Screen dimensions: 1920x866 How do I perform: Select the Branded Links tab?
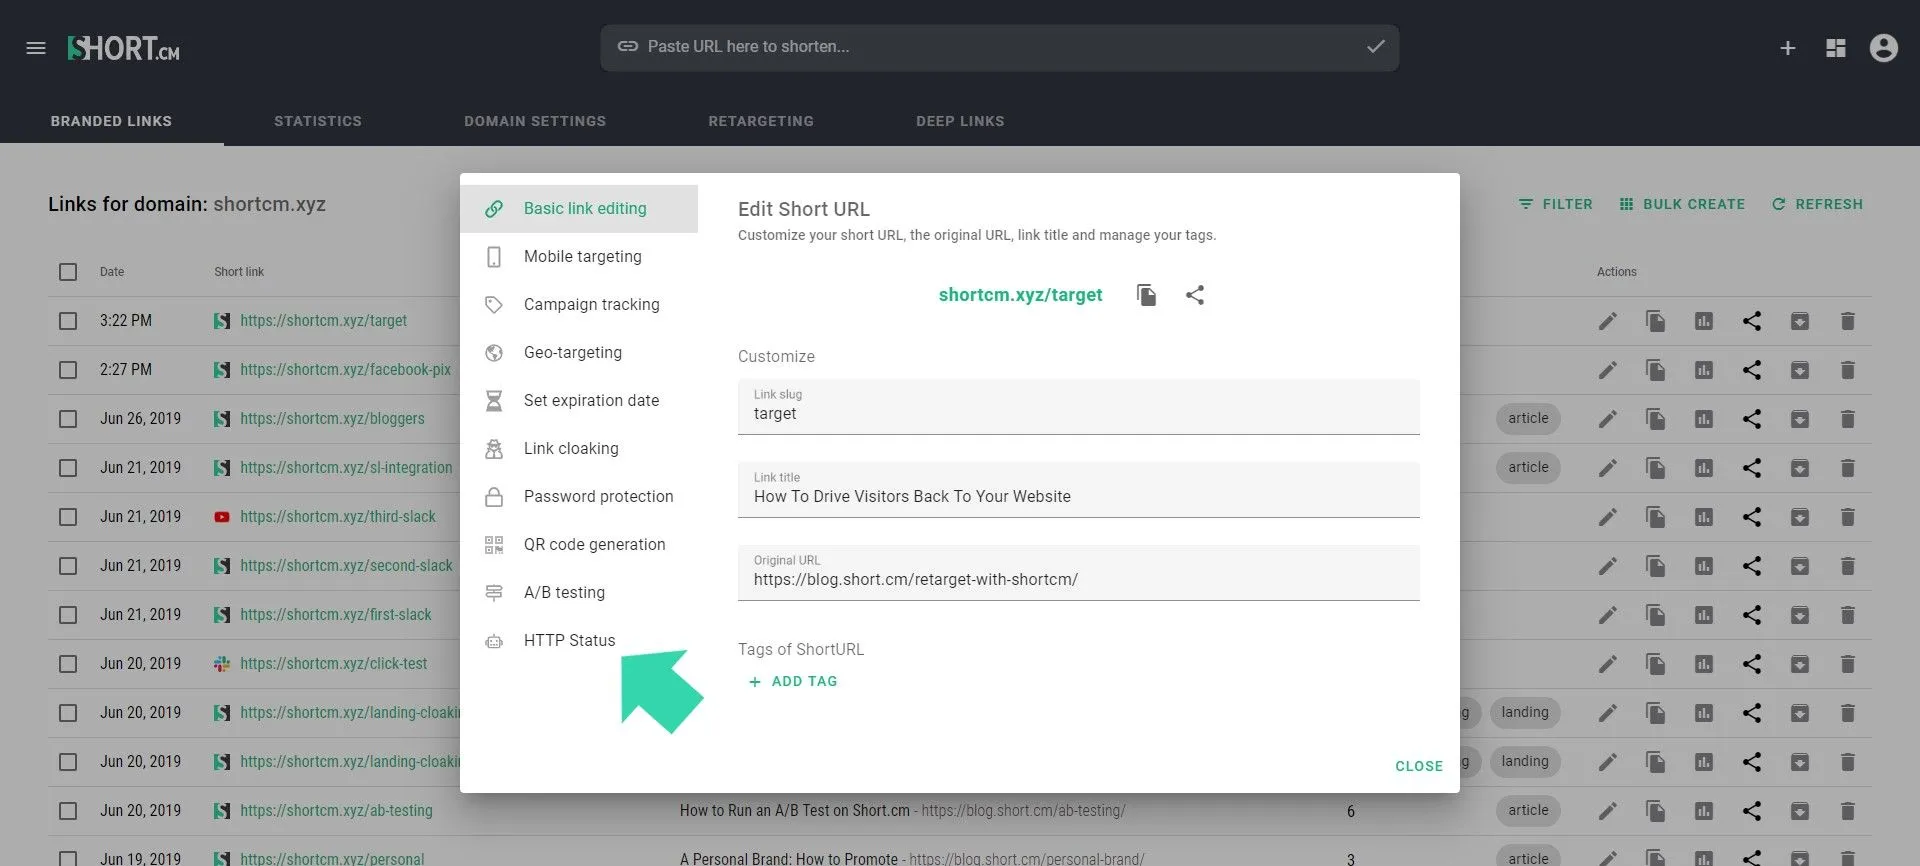pos(111,121)
